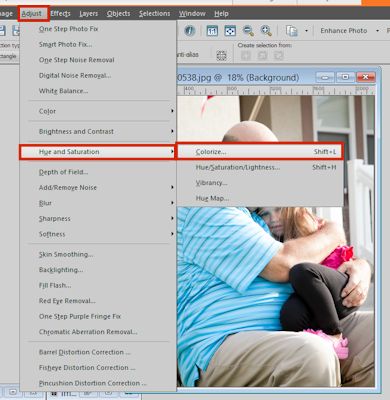Image resolution: width=390 pixels, height=400 pixels.
Task: Click the copy/paste documents icon
Action: tap(292, 31)
